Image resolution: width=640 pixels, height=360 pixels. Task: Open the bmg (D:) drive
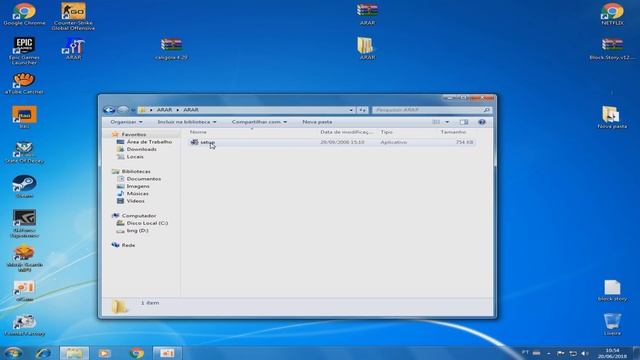pyautogui.click(x=137, y=230)
